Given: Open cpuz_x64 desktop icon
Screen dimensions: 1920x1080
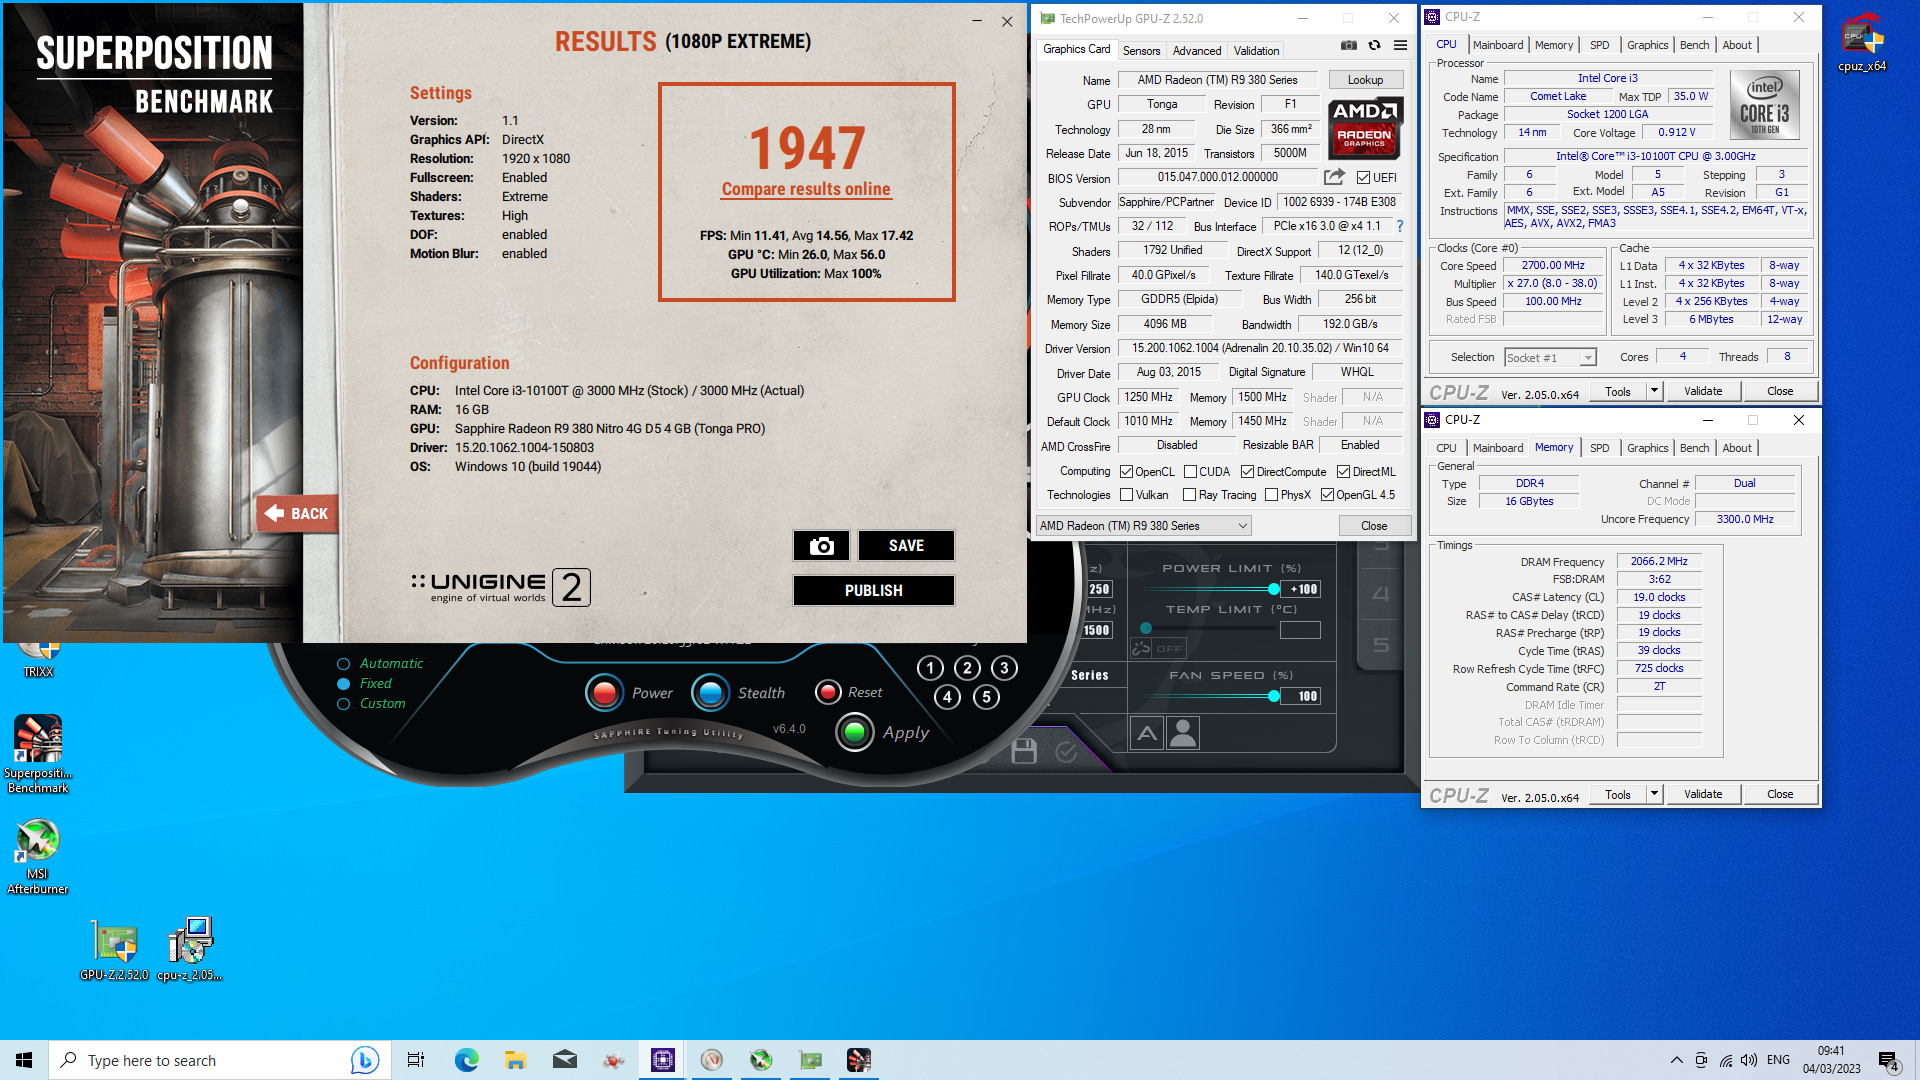Looking at the screenshot, I should pos(1862,42).
